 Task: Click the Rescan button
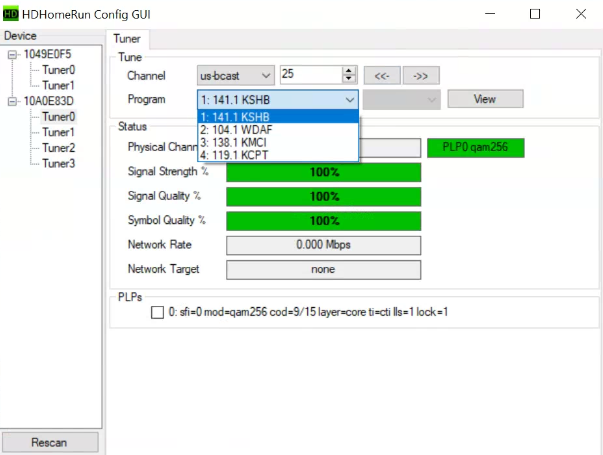click(x=50, y=442)
